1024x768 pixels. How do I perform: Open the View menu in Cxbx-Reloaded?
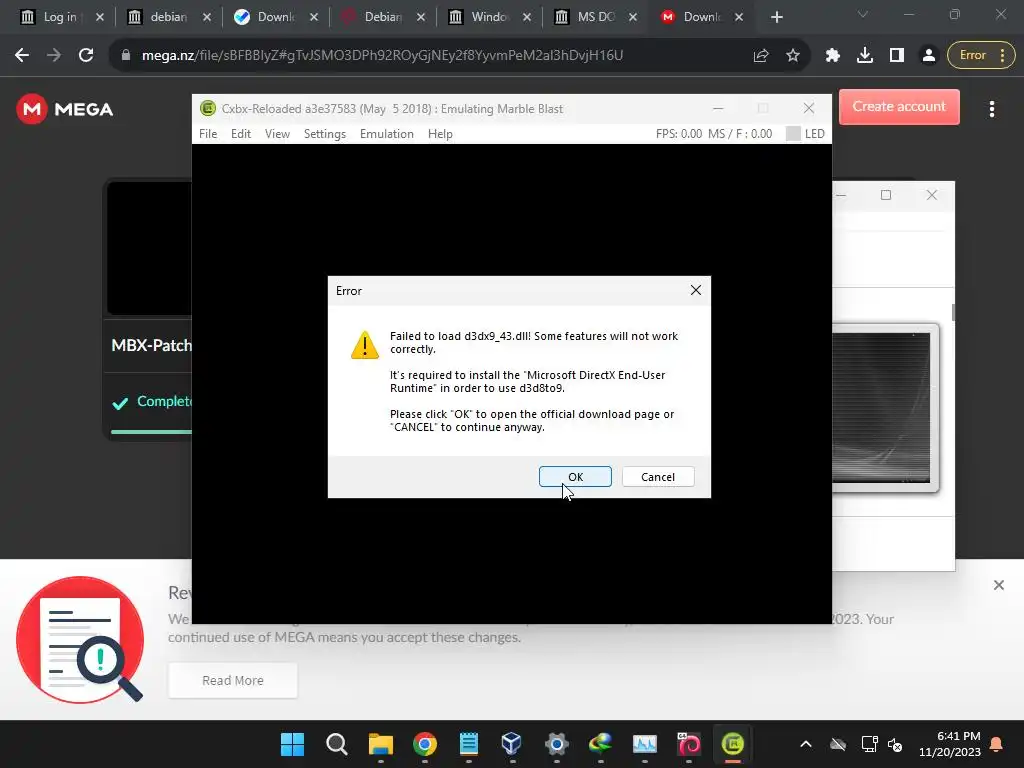tap(277, 134)
